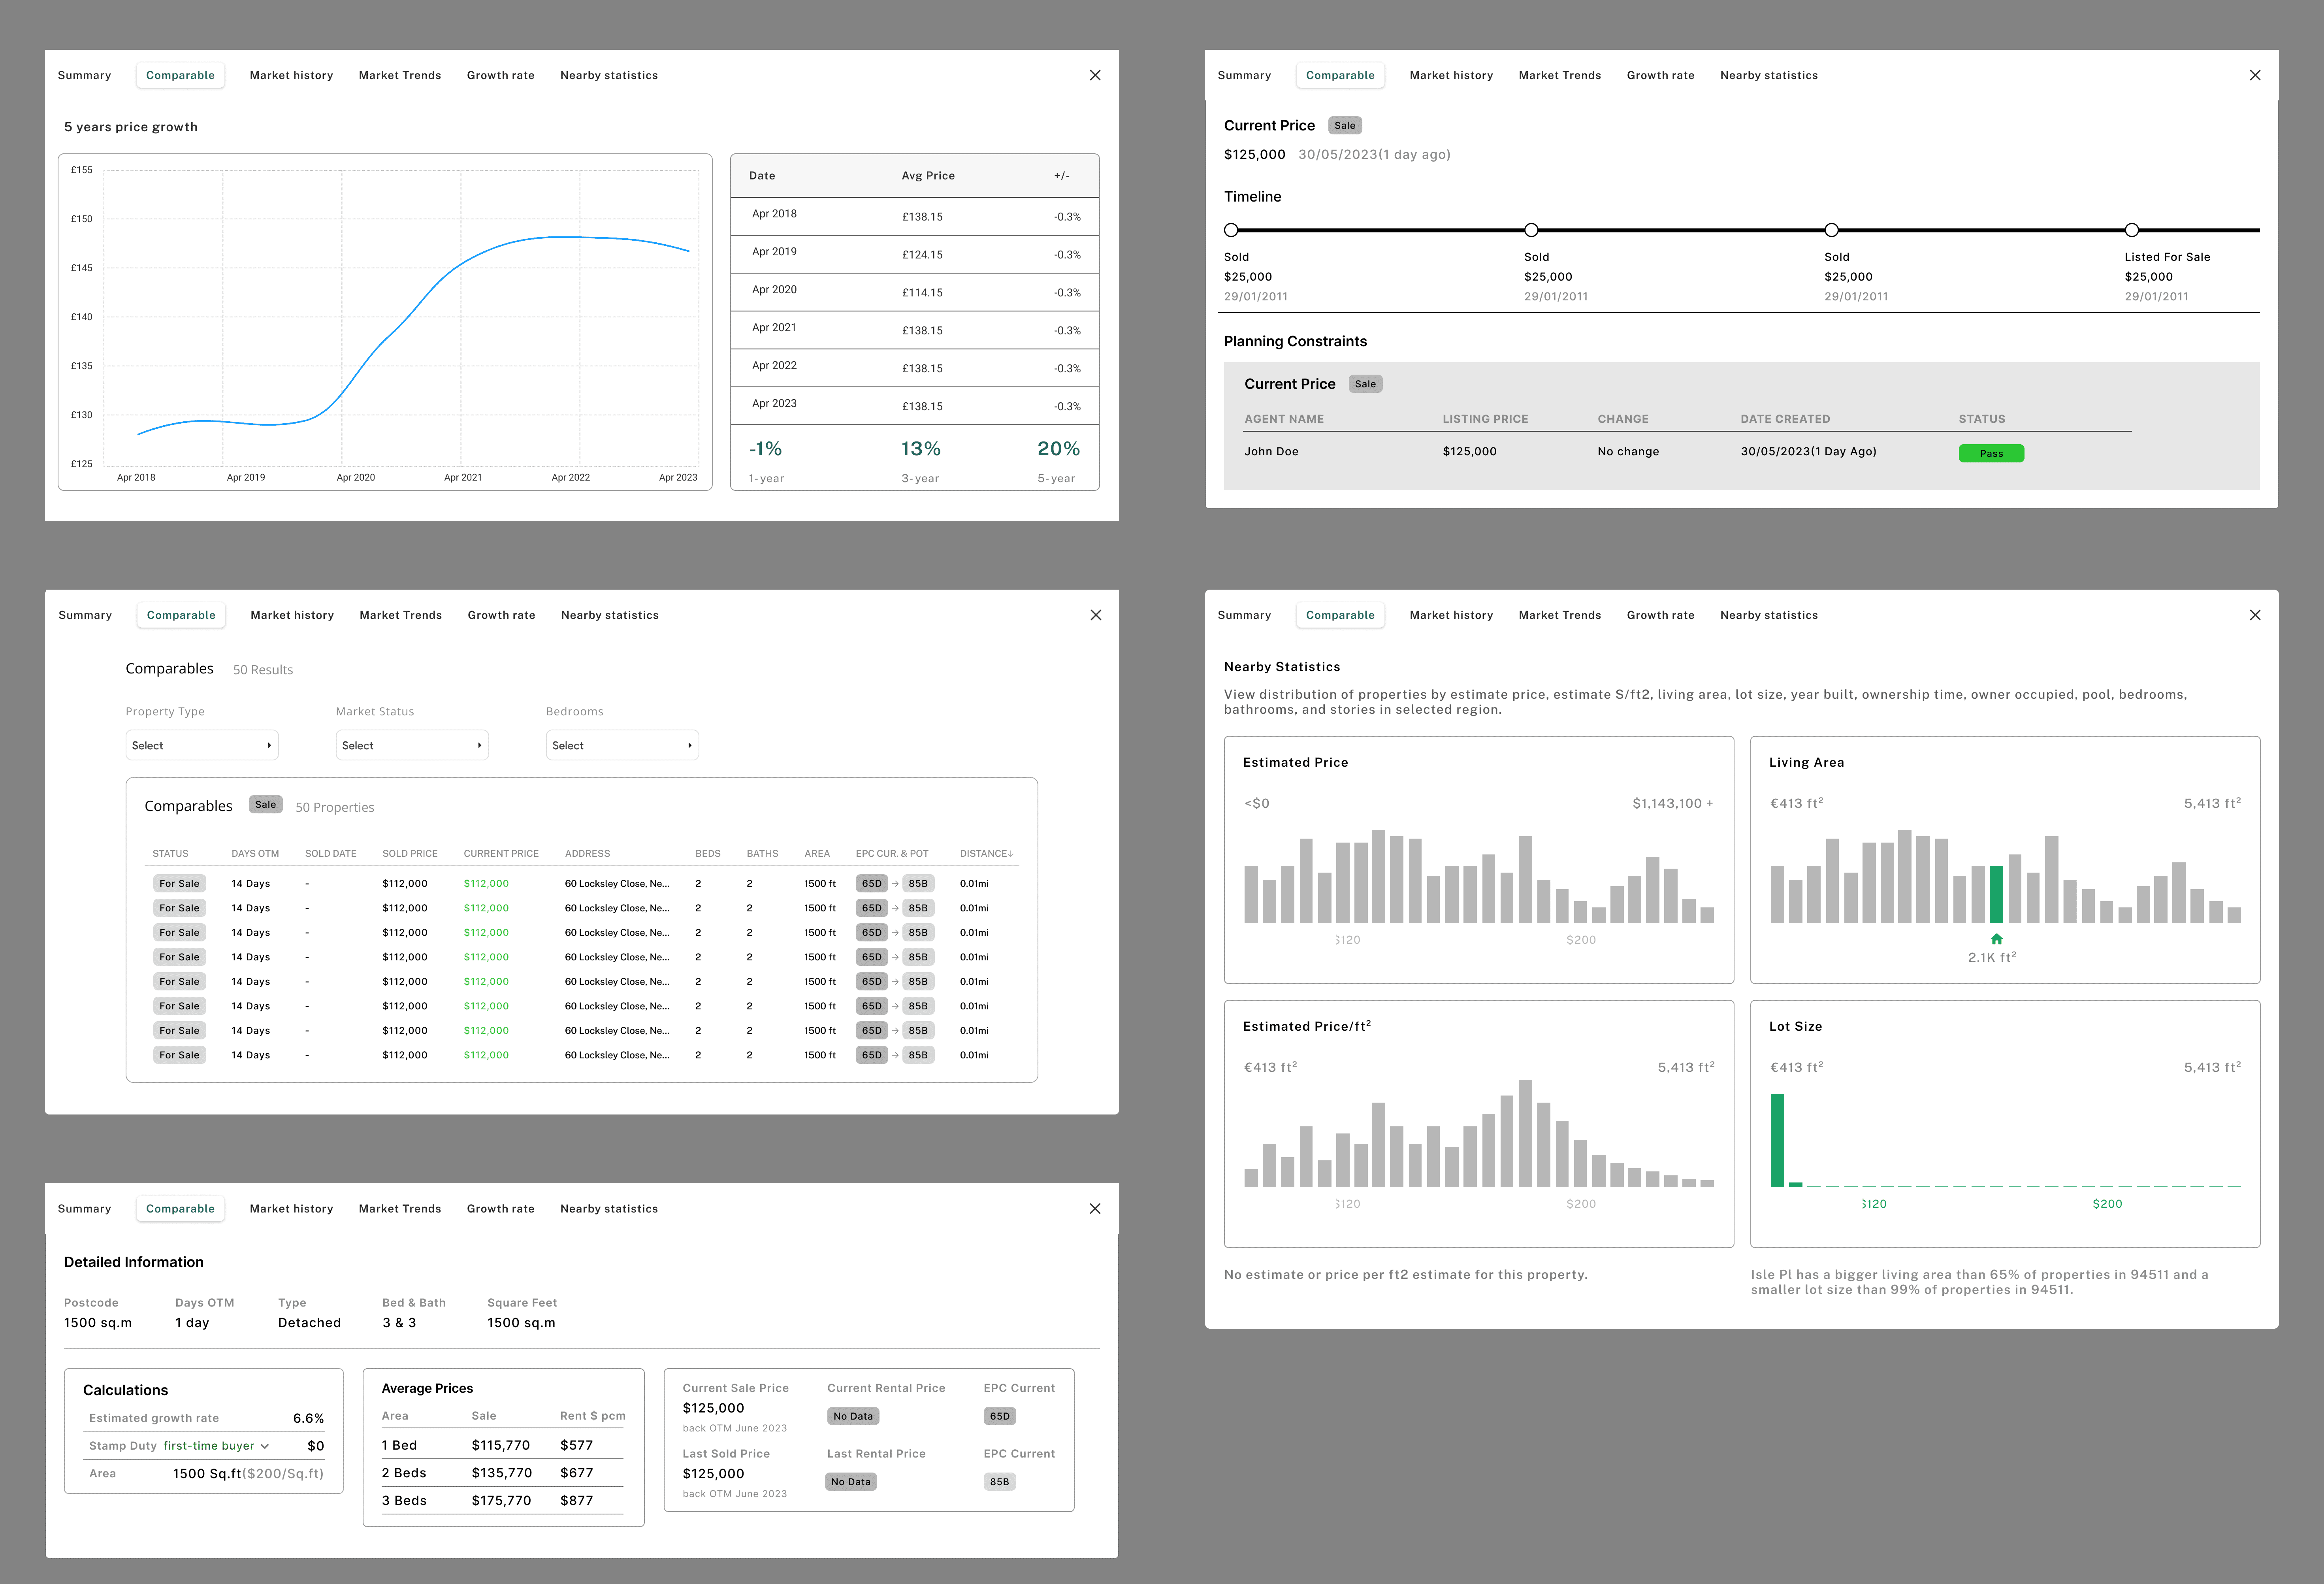Click the No Data badge under Current Rental Price
The width and height of the screenshot is (2324, 1584).
click(x=853, y=1416)
